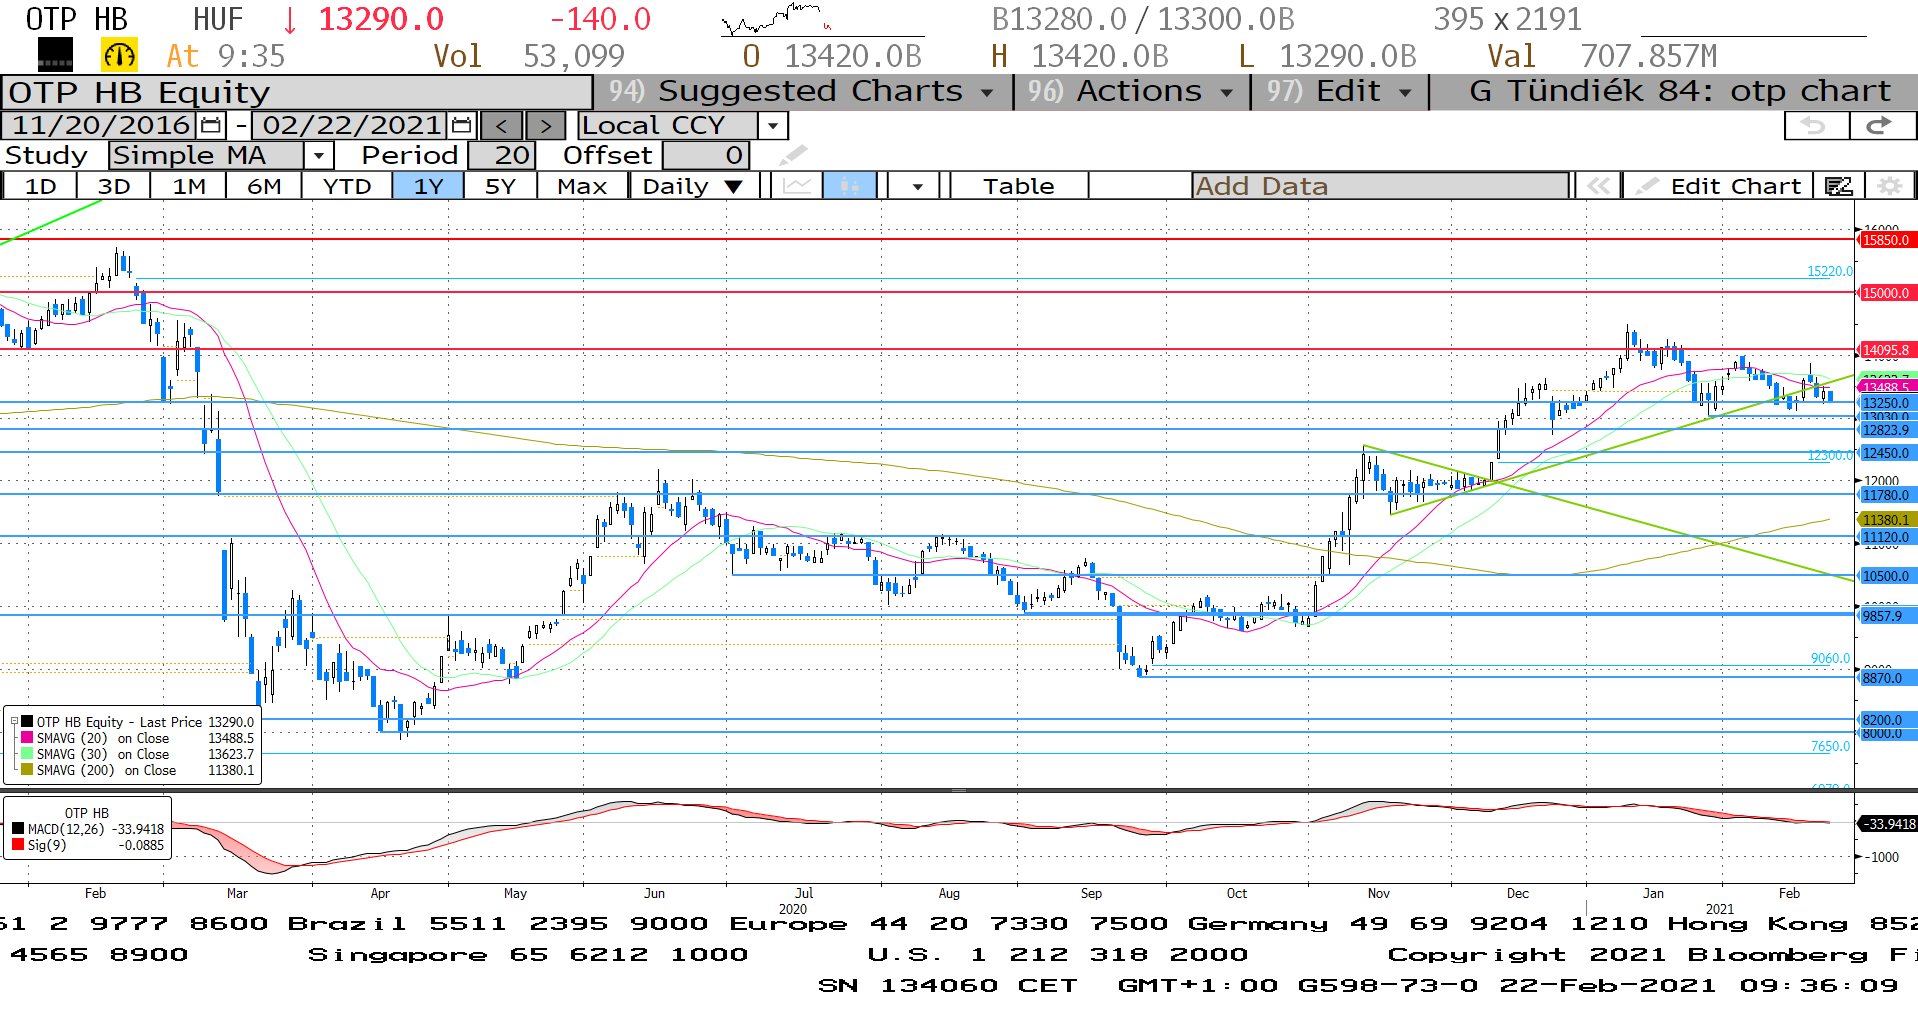Click the Sig(9) red legend swatch

pyautogui.click(x=18, y=845)
